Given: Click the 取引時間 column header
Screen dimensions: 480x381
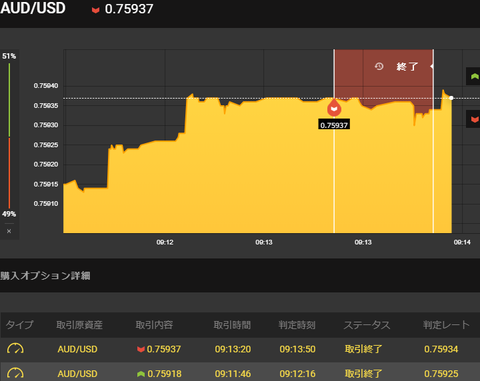Looking at the screenshot, I should 232,325.
